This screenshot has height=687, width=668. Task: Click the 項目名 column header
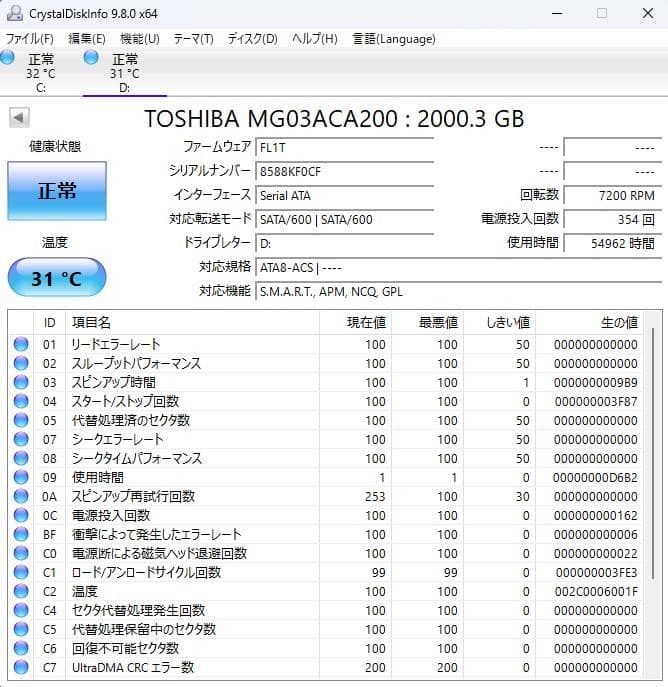click(x=192, y=323)
